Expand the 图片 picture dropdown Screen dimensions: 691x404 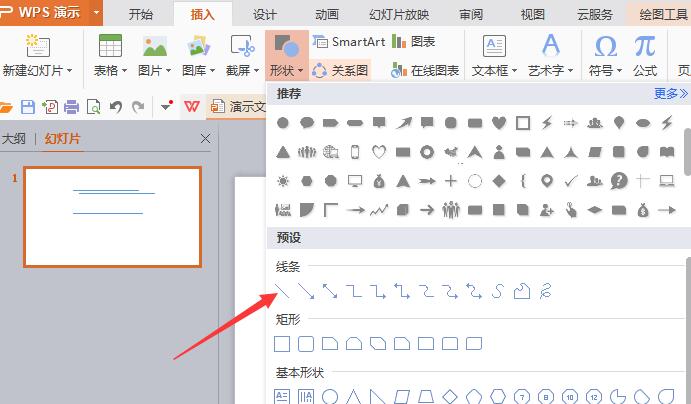click(x=168, y=70)
